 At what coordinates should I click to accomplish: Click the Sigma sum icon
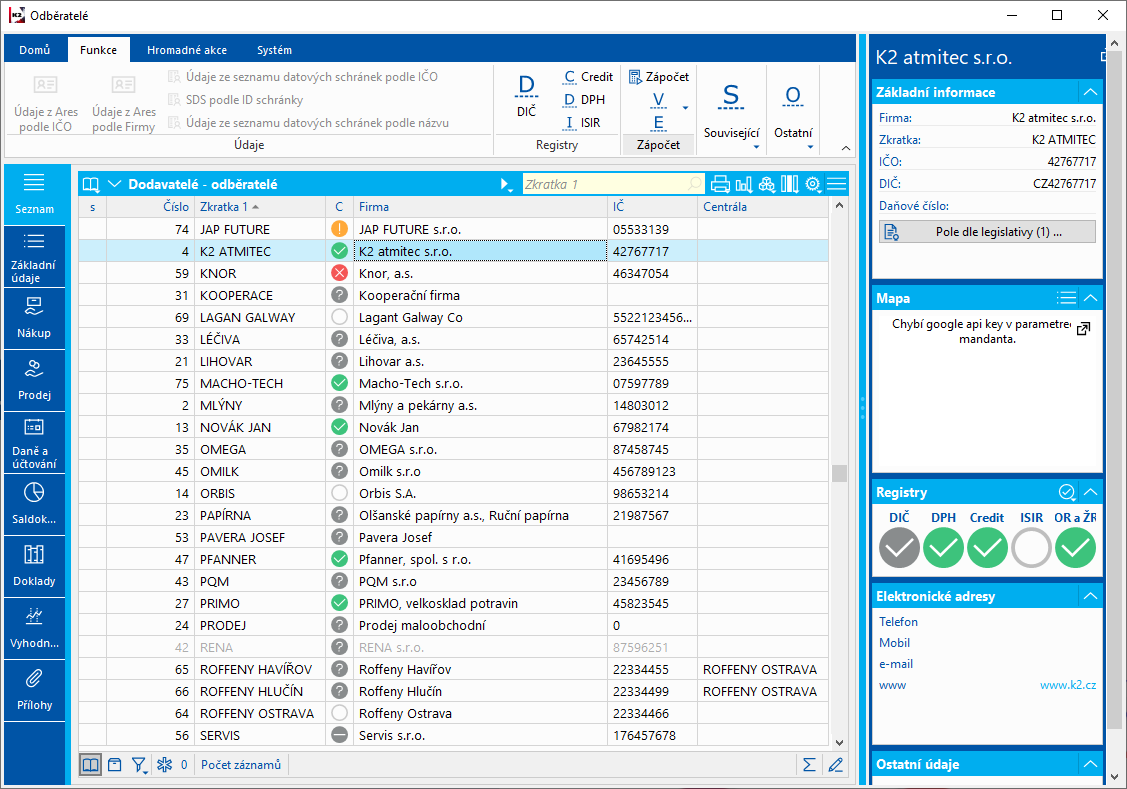click(x=809, y=765)
